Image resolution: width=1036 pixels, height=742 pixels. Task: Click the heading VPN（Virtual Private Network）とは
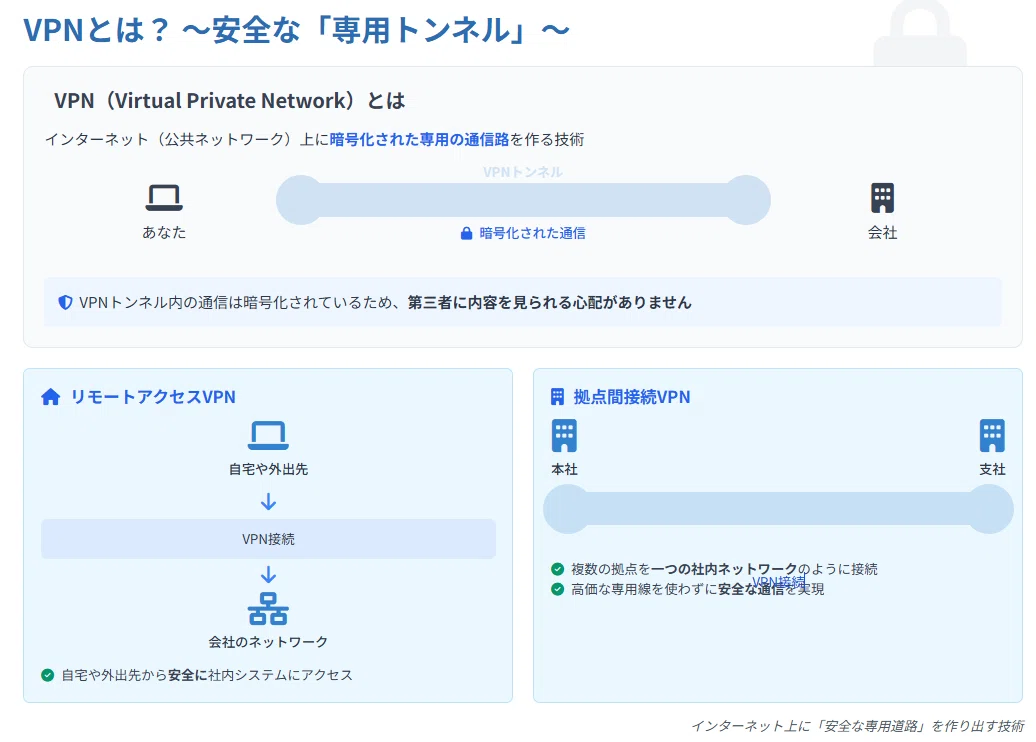229,100
